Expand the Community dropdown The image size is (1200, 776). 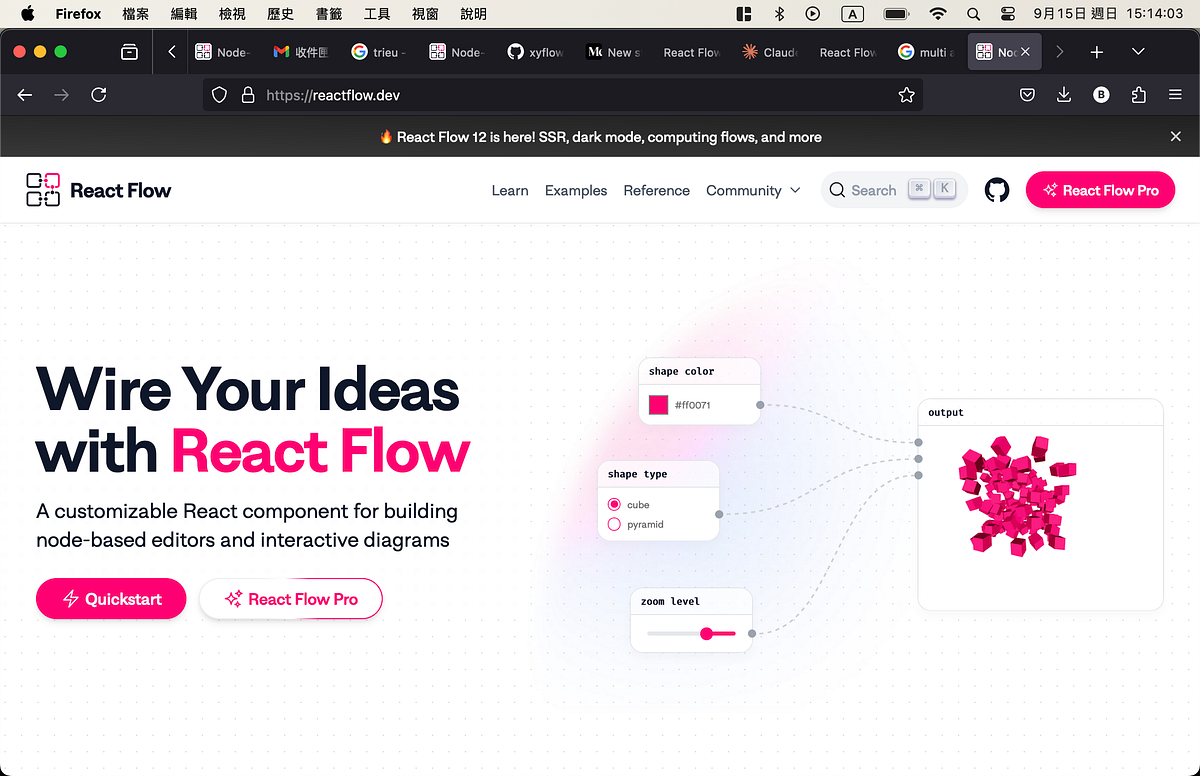coord(753,190)
